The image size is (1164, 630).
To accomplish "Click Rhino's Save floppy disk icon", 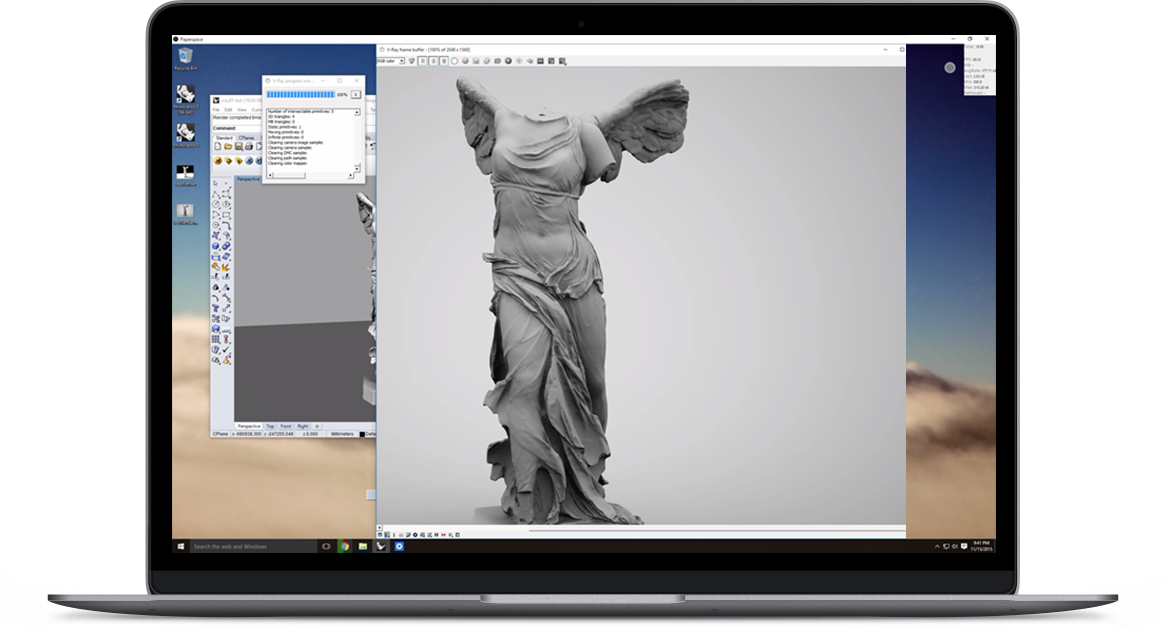I will [x=239, y=147].
